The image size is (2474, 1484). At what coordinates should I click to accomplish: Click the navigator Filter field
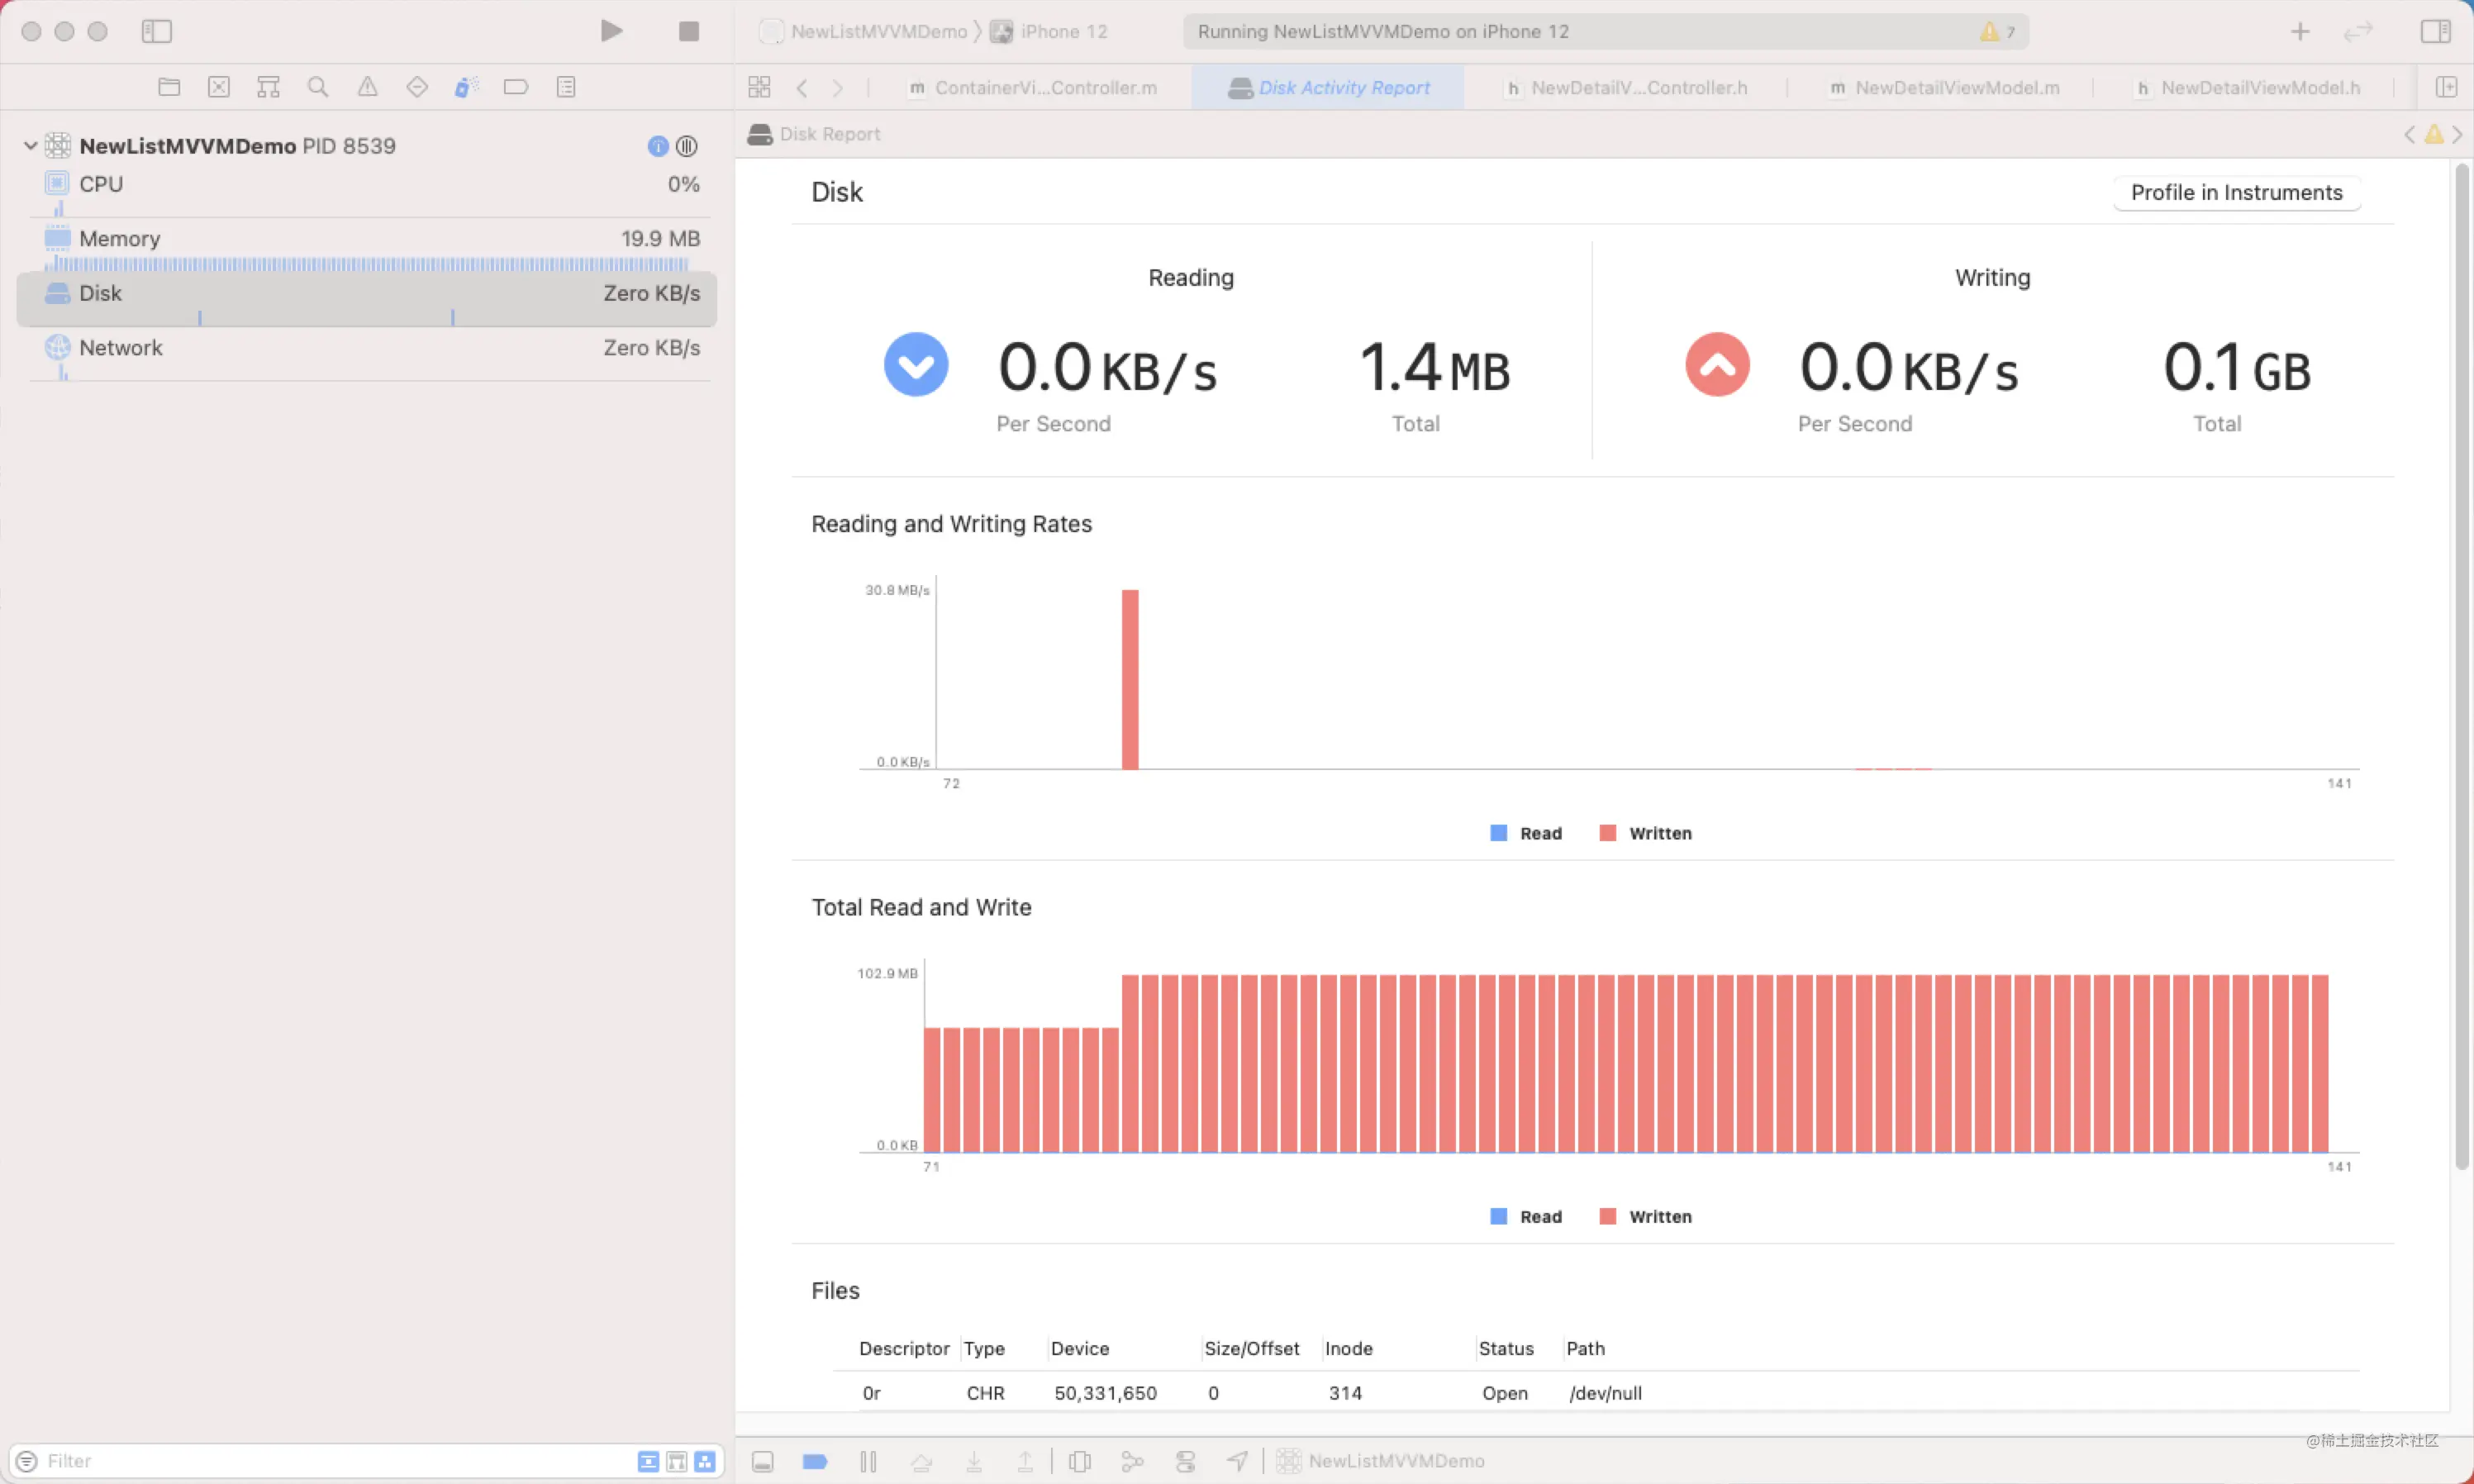(x=330, y=1461)
